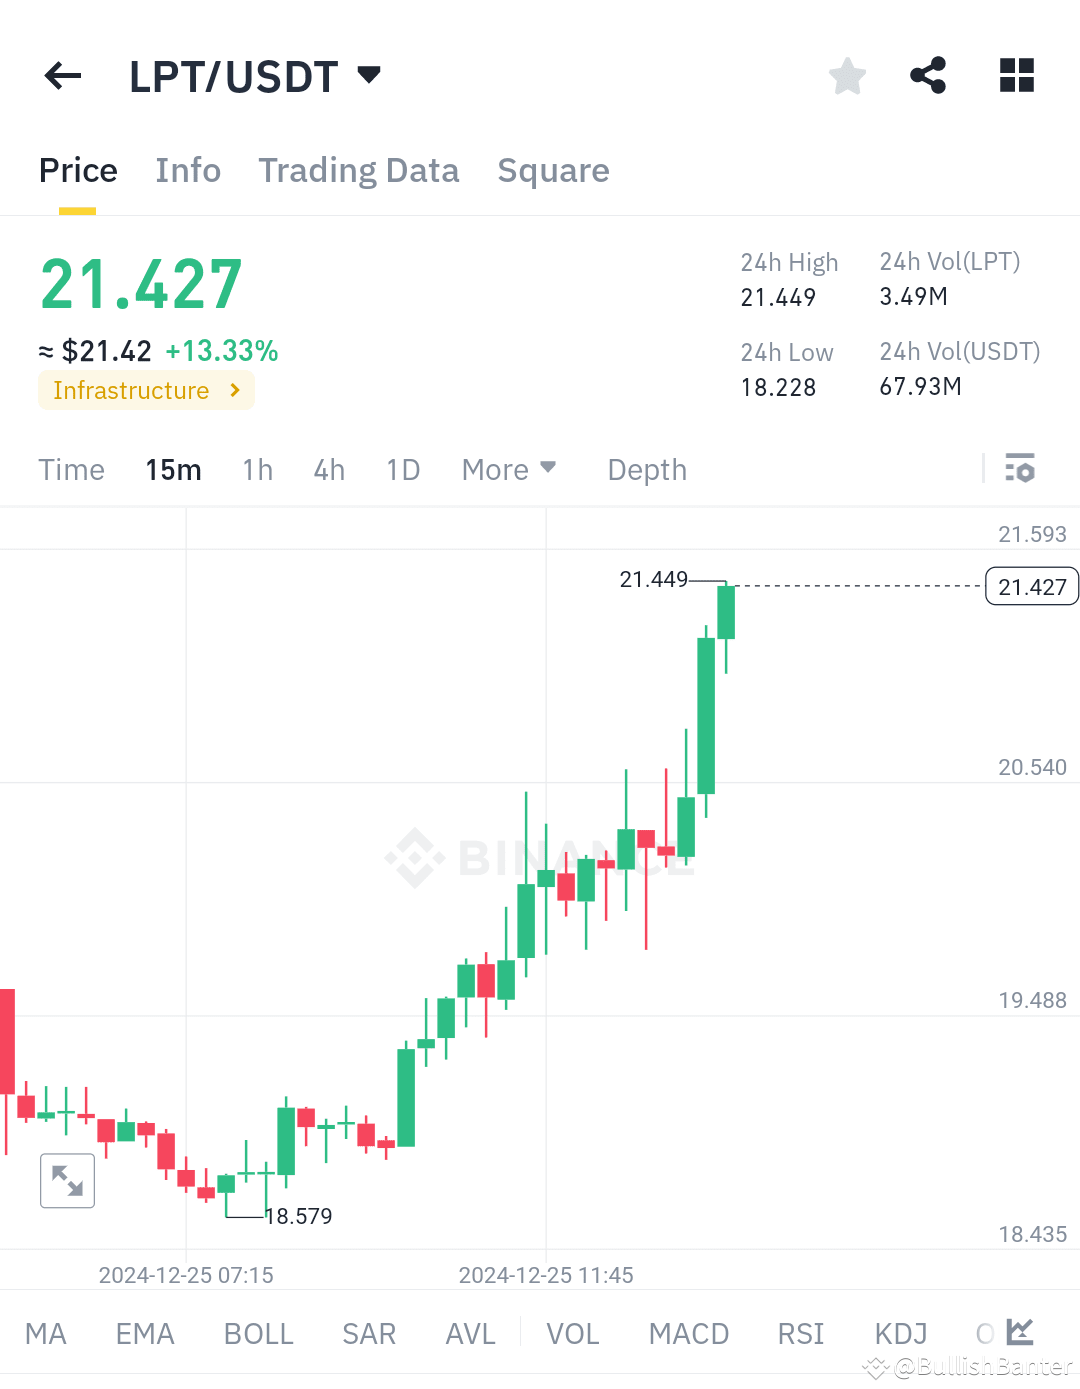
Task: Open the Depth view
Action: 646,469
